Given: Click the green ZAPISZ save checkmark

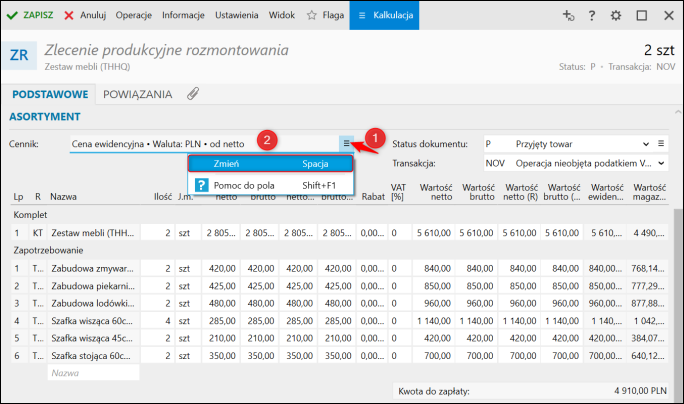Looking at the screenshot, I should tap(12, 15).
